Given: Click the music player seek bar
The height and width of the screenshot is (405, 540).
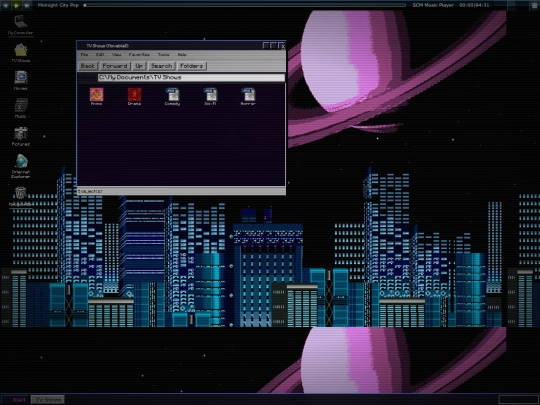Looking at the screenshot, I should coord(245,5).
